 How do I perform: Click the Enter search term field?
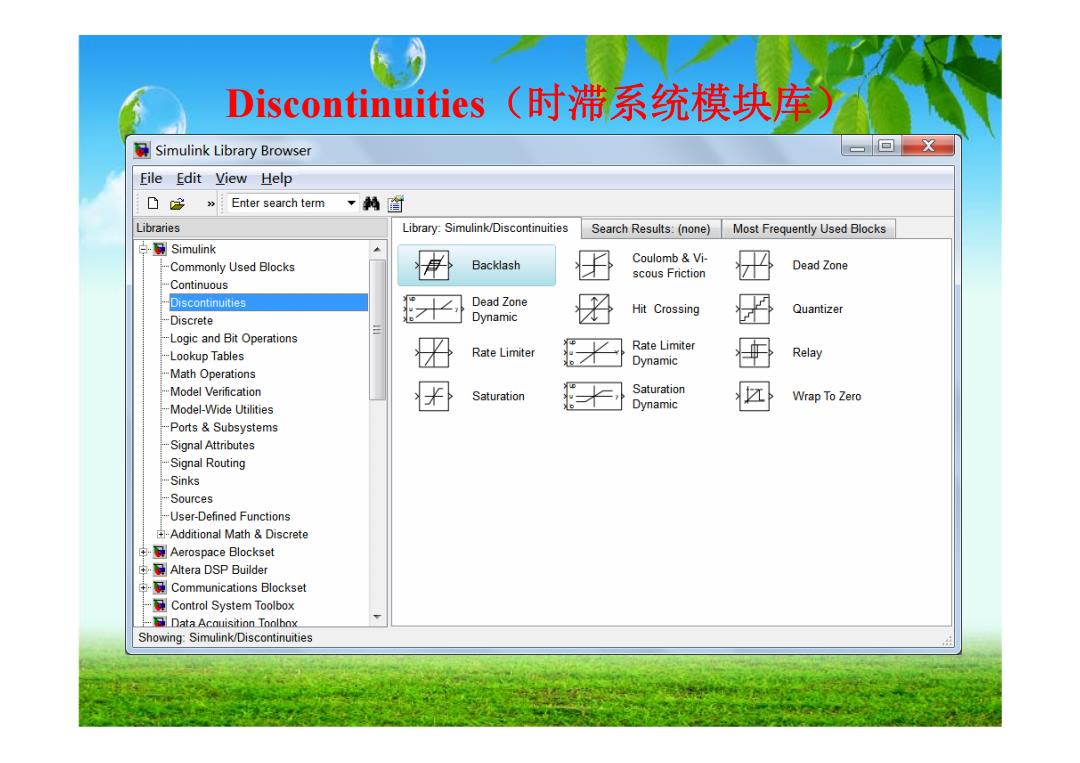click(x=287, y=203)
